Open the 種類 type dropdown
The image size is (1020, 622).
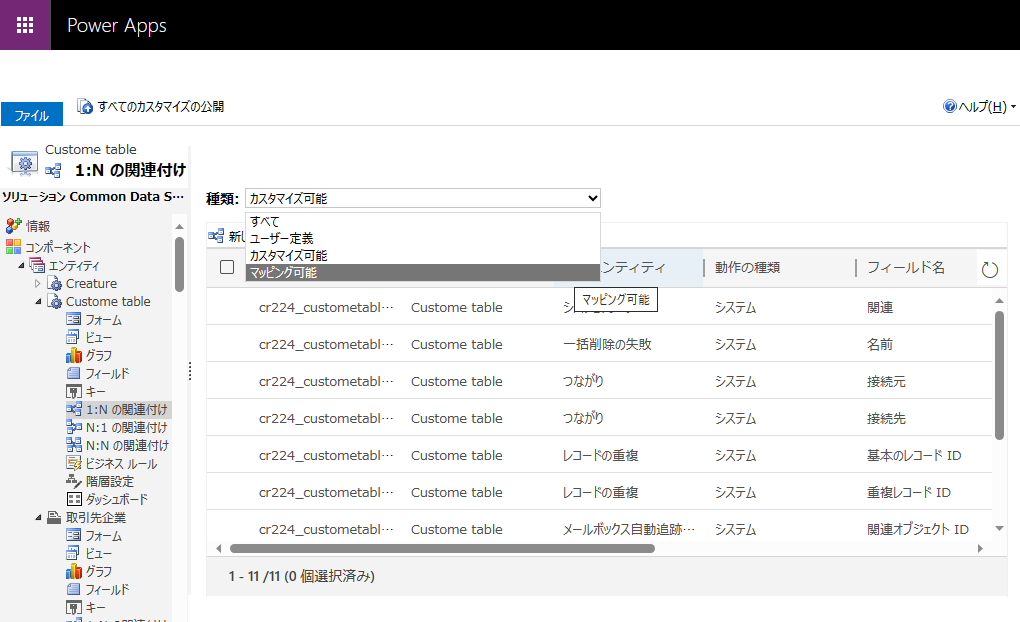pos(423,198)
